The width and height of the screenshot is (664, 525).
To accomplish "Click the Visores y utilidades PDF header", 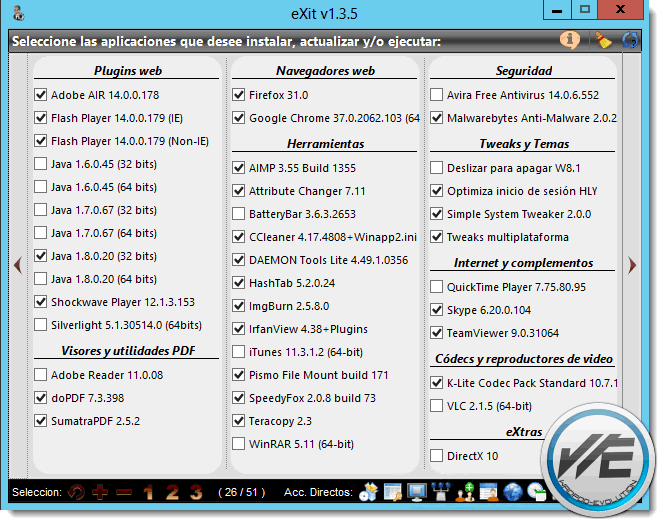I will click(x=128, y=351).
